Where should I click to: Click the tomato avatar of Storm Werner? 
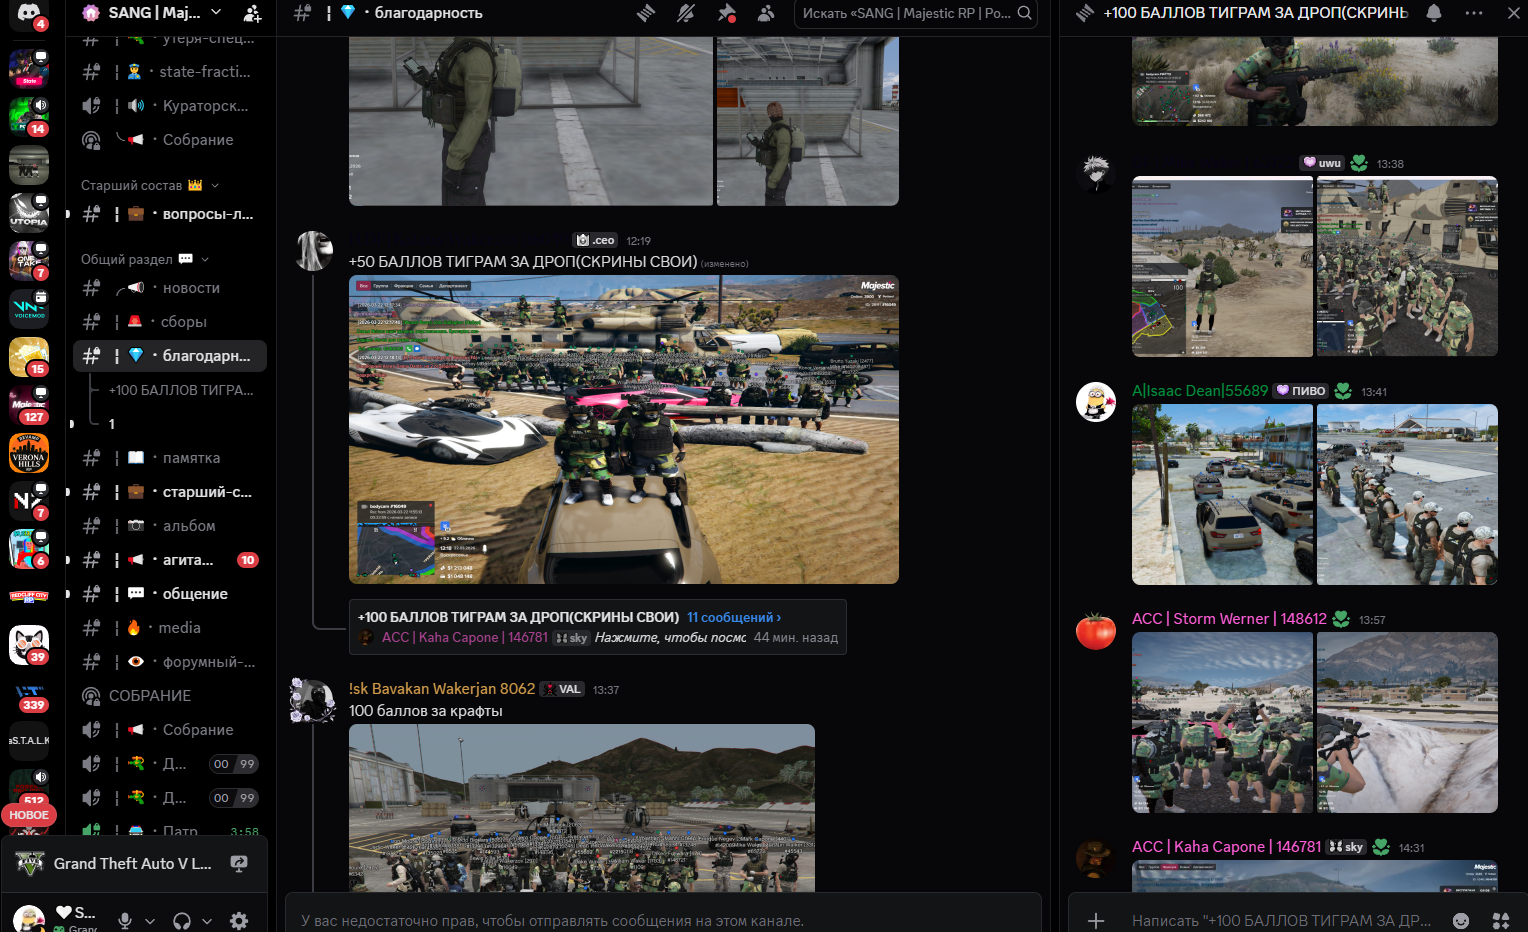coord(1095,630)
